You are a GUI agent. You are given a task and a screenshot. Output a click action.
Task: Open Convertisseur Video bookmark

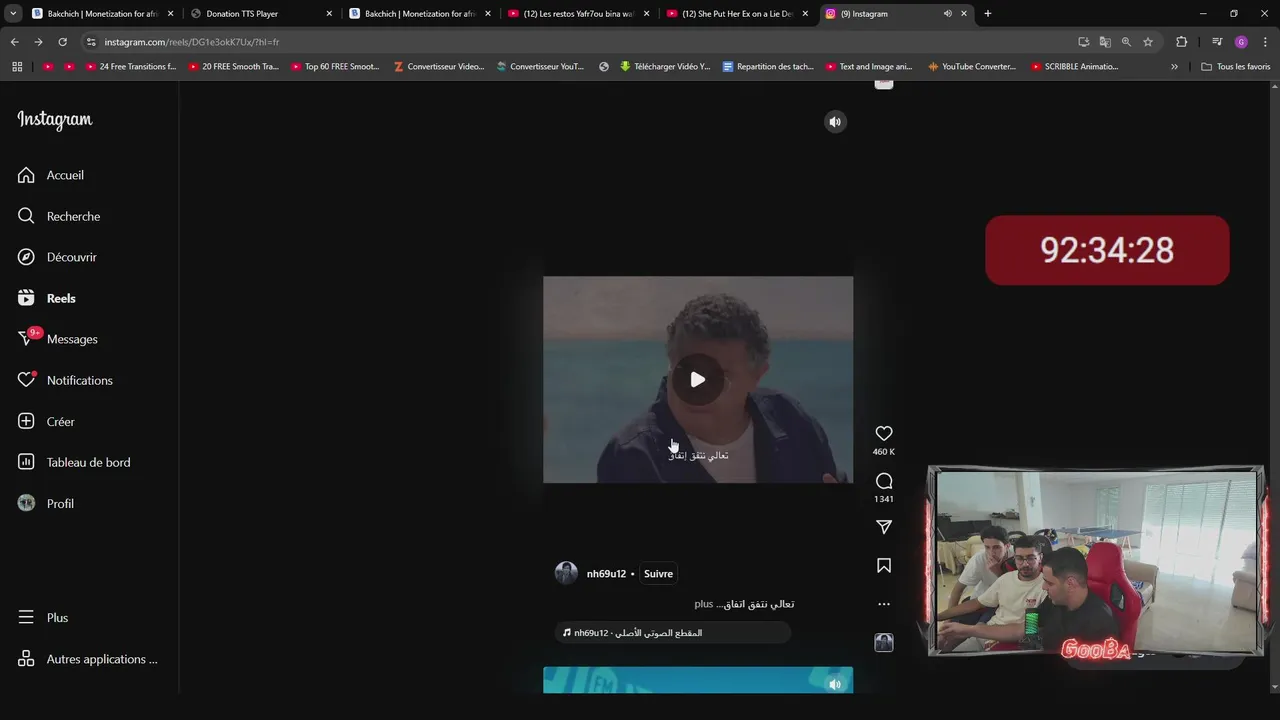[x=439, y=67]
